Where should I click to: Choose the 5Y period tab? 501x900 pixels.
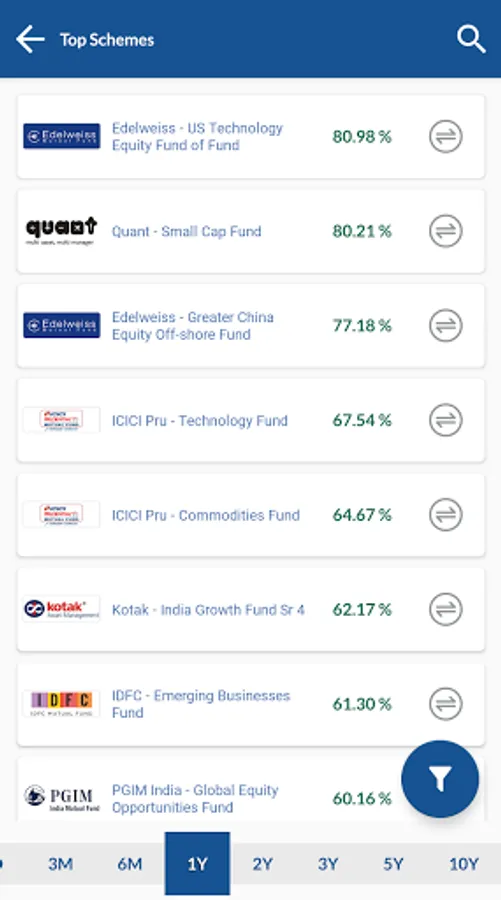(393, 864)
